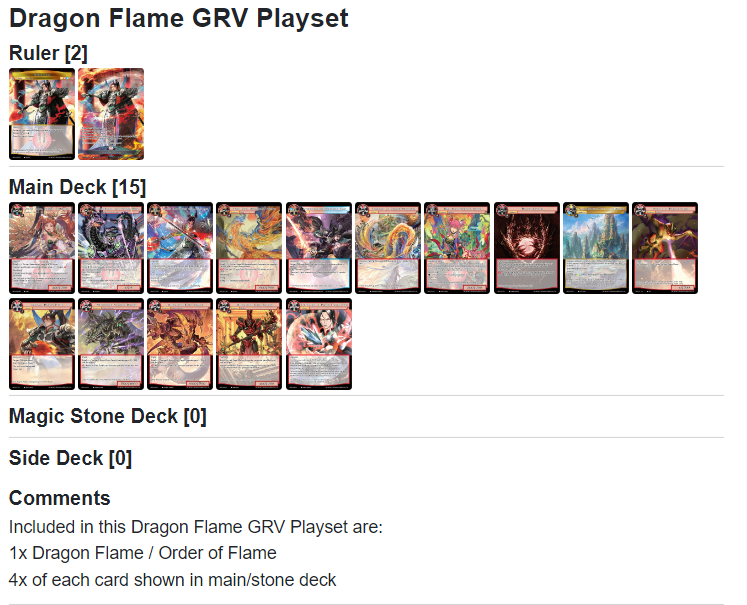The image size is (747, 605).
Task: Open the dark red glowing orb card
Action: click(x=526, y=248)
